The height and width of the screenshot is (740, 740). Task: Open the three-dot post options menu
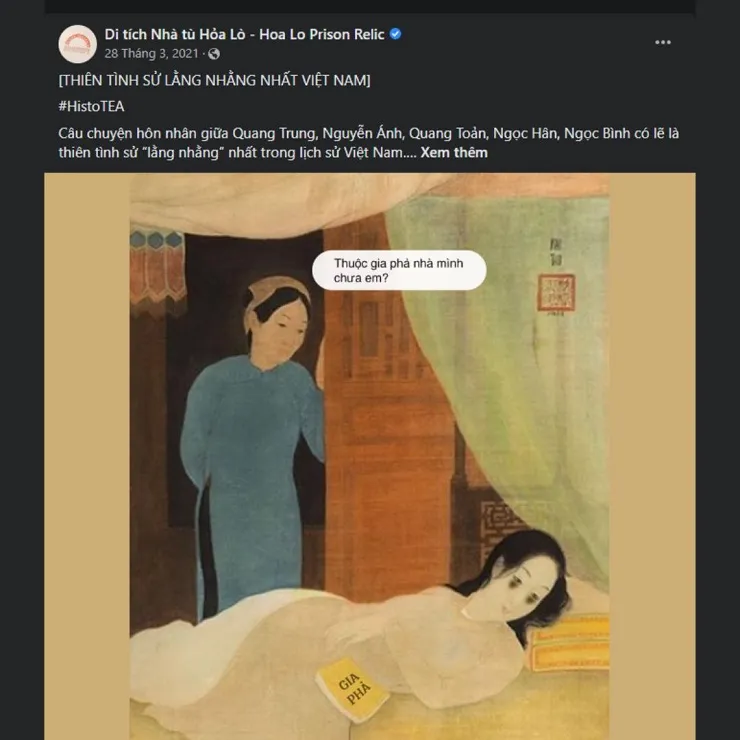(x=663, y=42)
